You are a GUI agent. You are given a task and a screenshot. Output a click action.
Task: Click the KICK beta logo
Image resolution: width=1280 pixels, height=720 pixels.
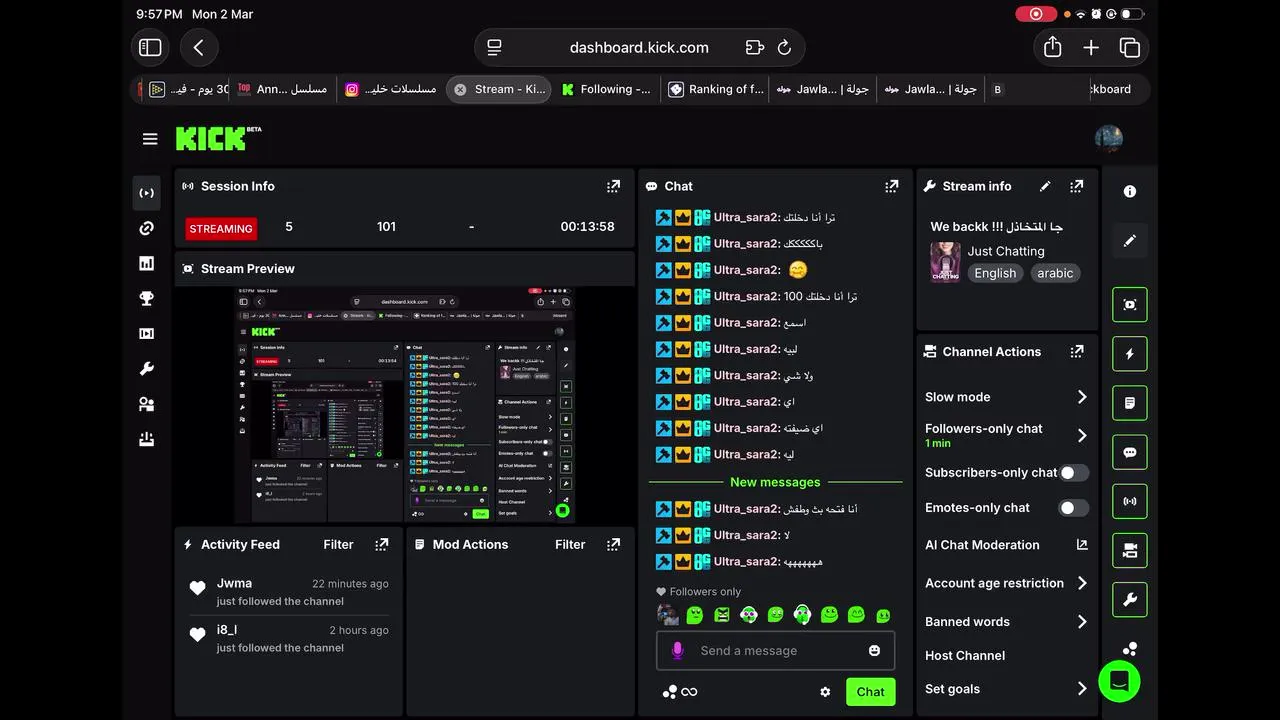[218, 138]
